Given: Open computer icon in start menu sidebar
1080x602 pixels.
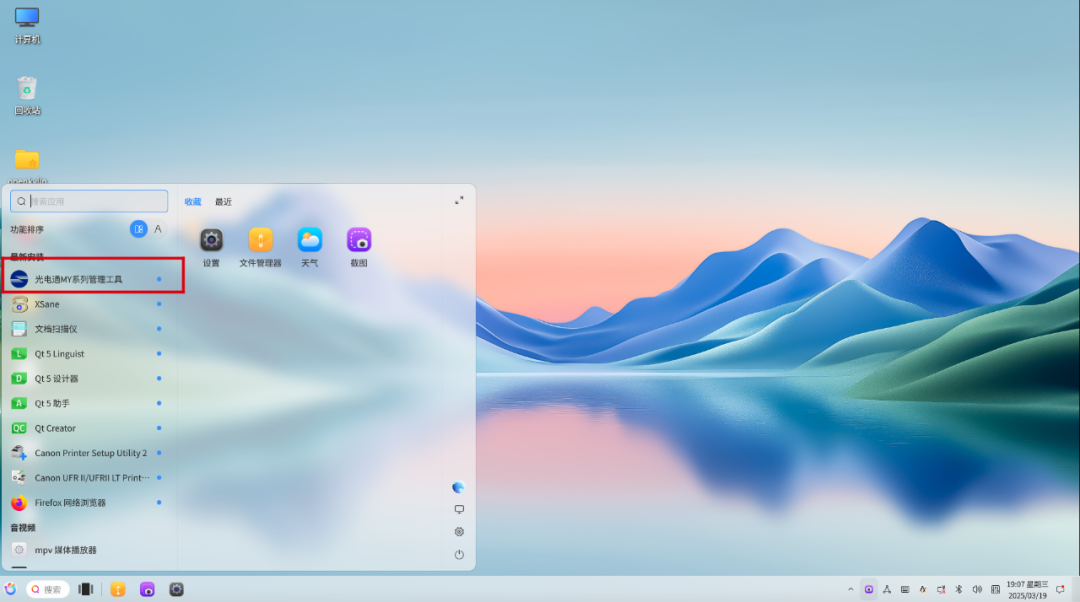Looking at the screenshot, I should [459, 510].
